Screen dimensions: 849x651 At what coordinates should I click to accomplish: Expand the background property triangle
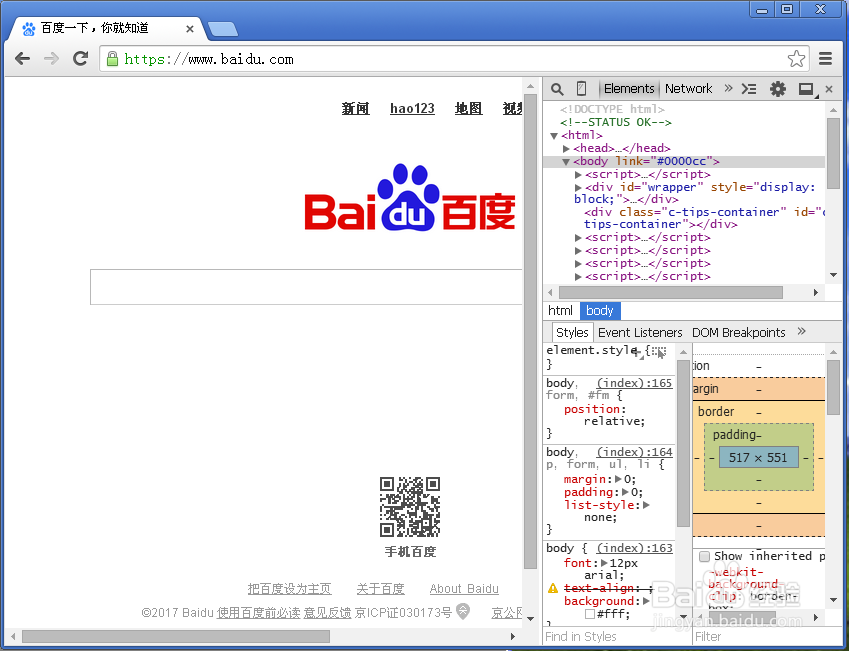(x=646, y=601)
